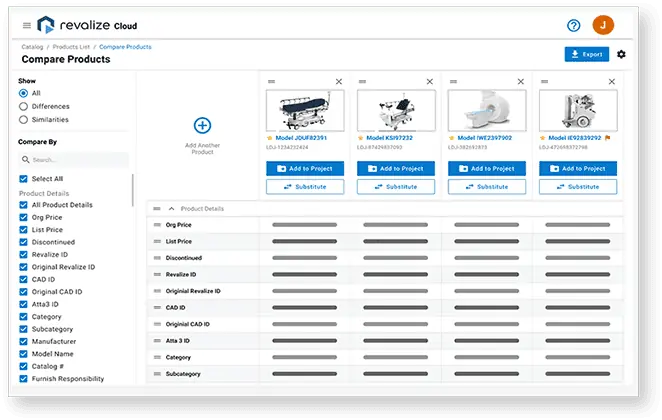Image resolution: width=662 pixels, height=420 pixels.
Task: Remove Model KSI97232 with its X icon
Action: [x=429, y=81]
